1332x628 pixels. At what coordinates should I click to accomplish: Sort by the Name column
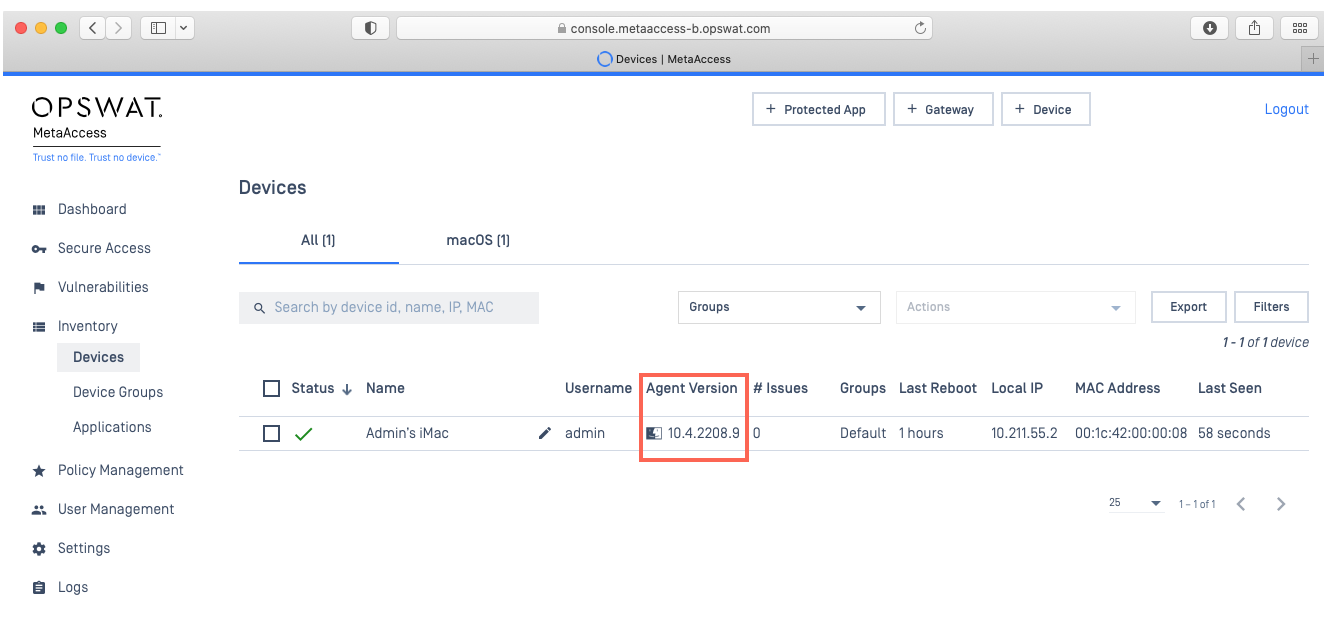pyautogui.click(x=385, y=388)
